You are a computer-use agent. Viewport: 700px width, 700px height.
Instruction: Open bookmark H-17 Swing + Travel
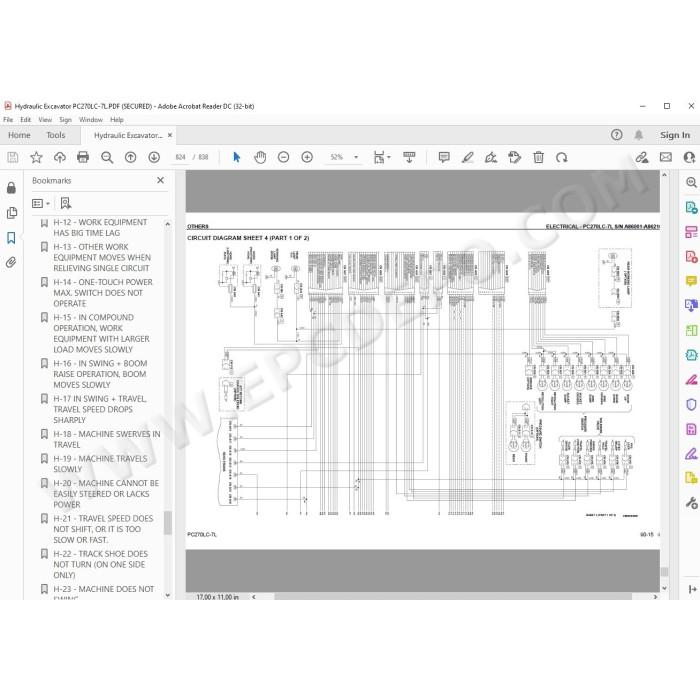(100, 409)
